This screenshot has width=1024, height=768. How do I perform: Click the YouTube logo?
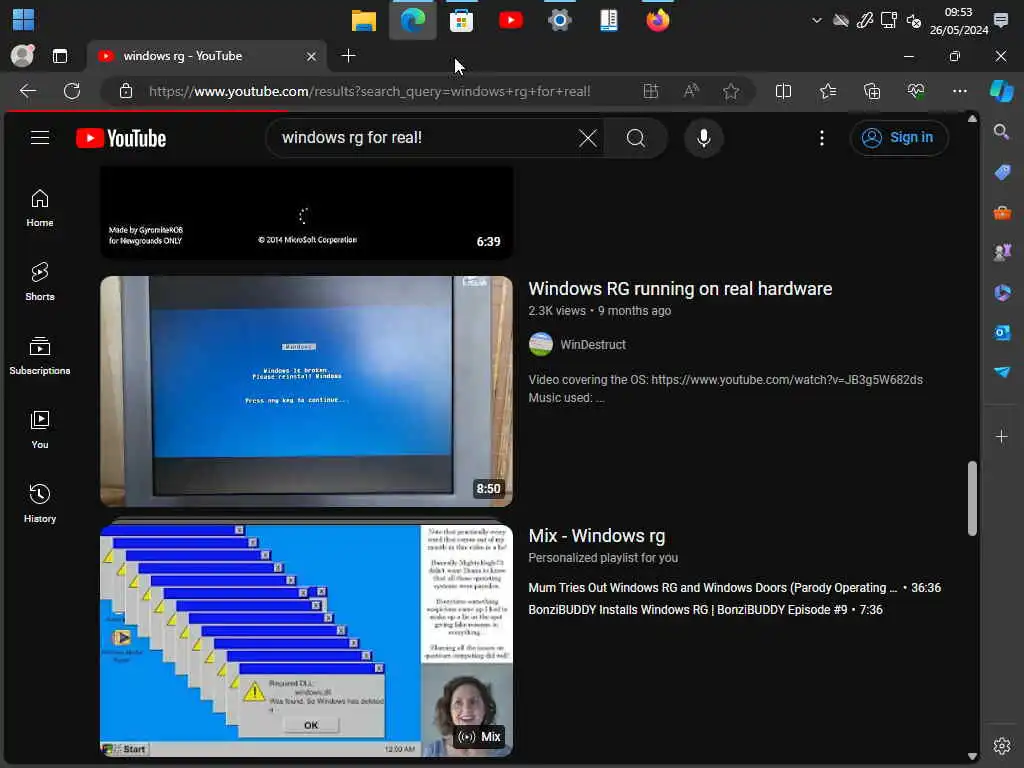(121, 138)
